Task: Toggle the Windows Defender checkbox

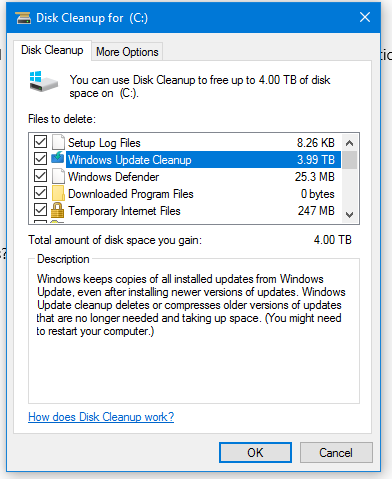Action: pyautogui.click(x=40, y=176)
